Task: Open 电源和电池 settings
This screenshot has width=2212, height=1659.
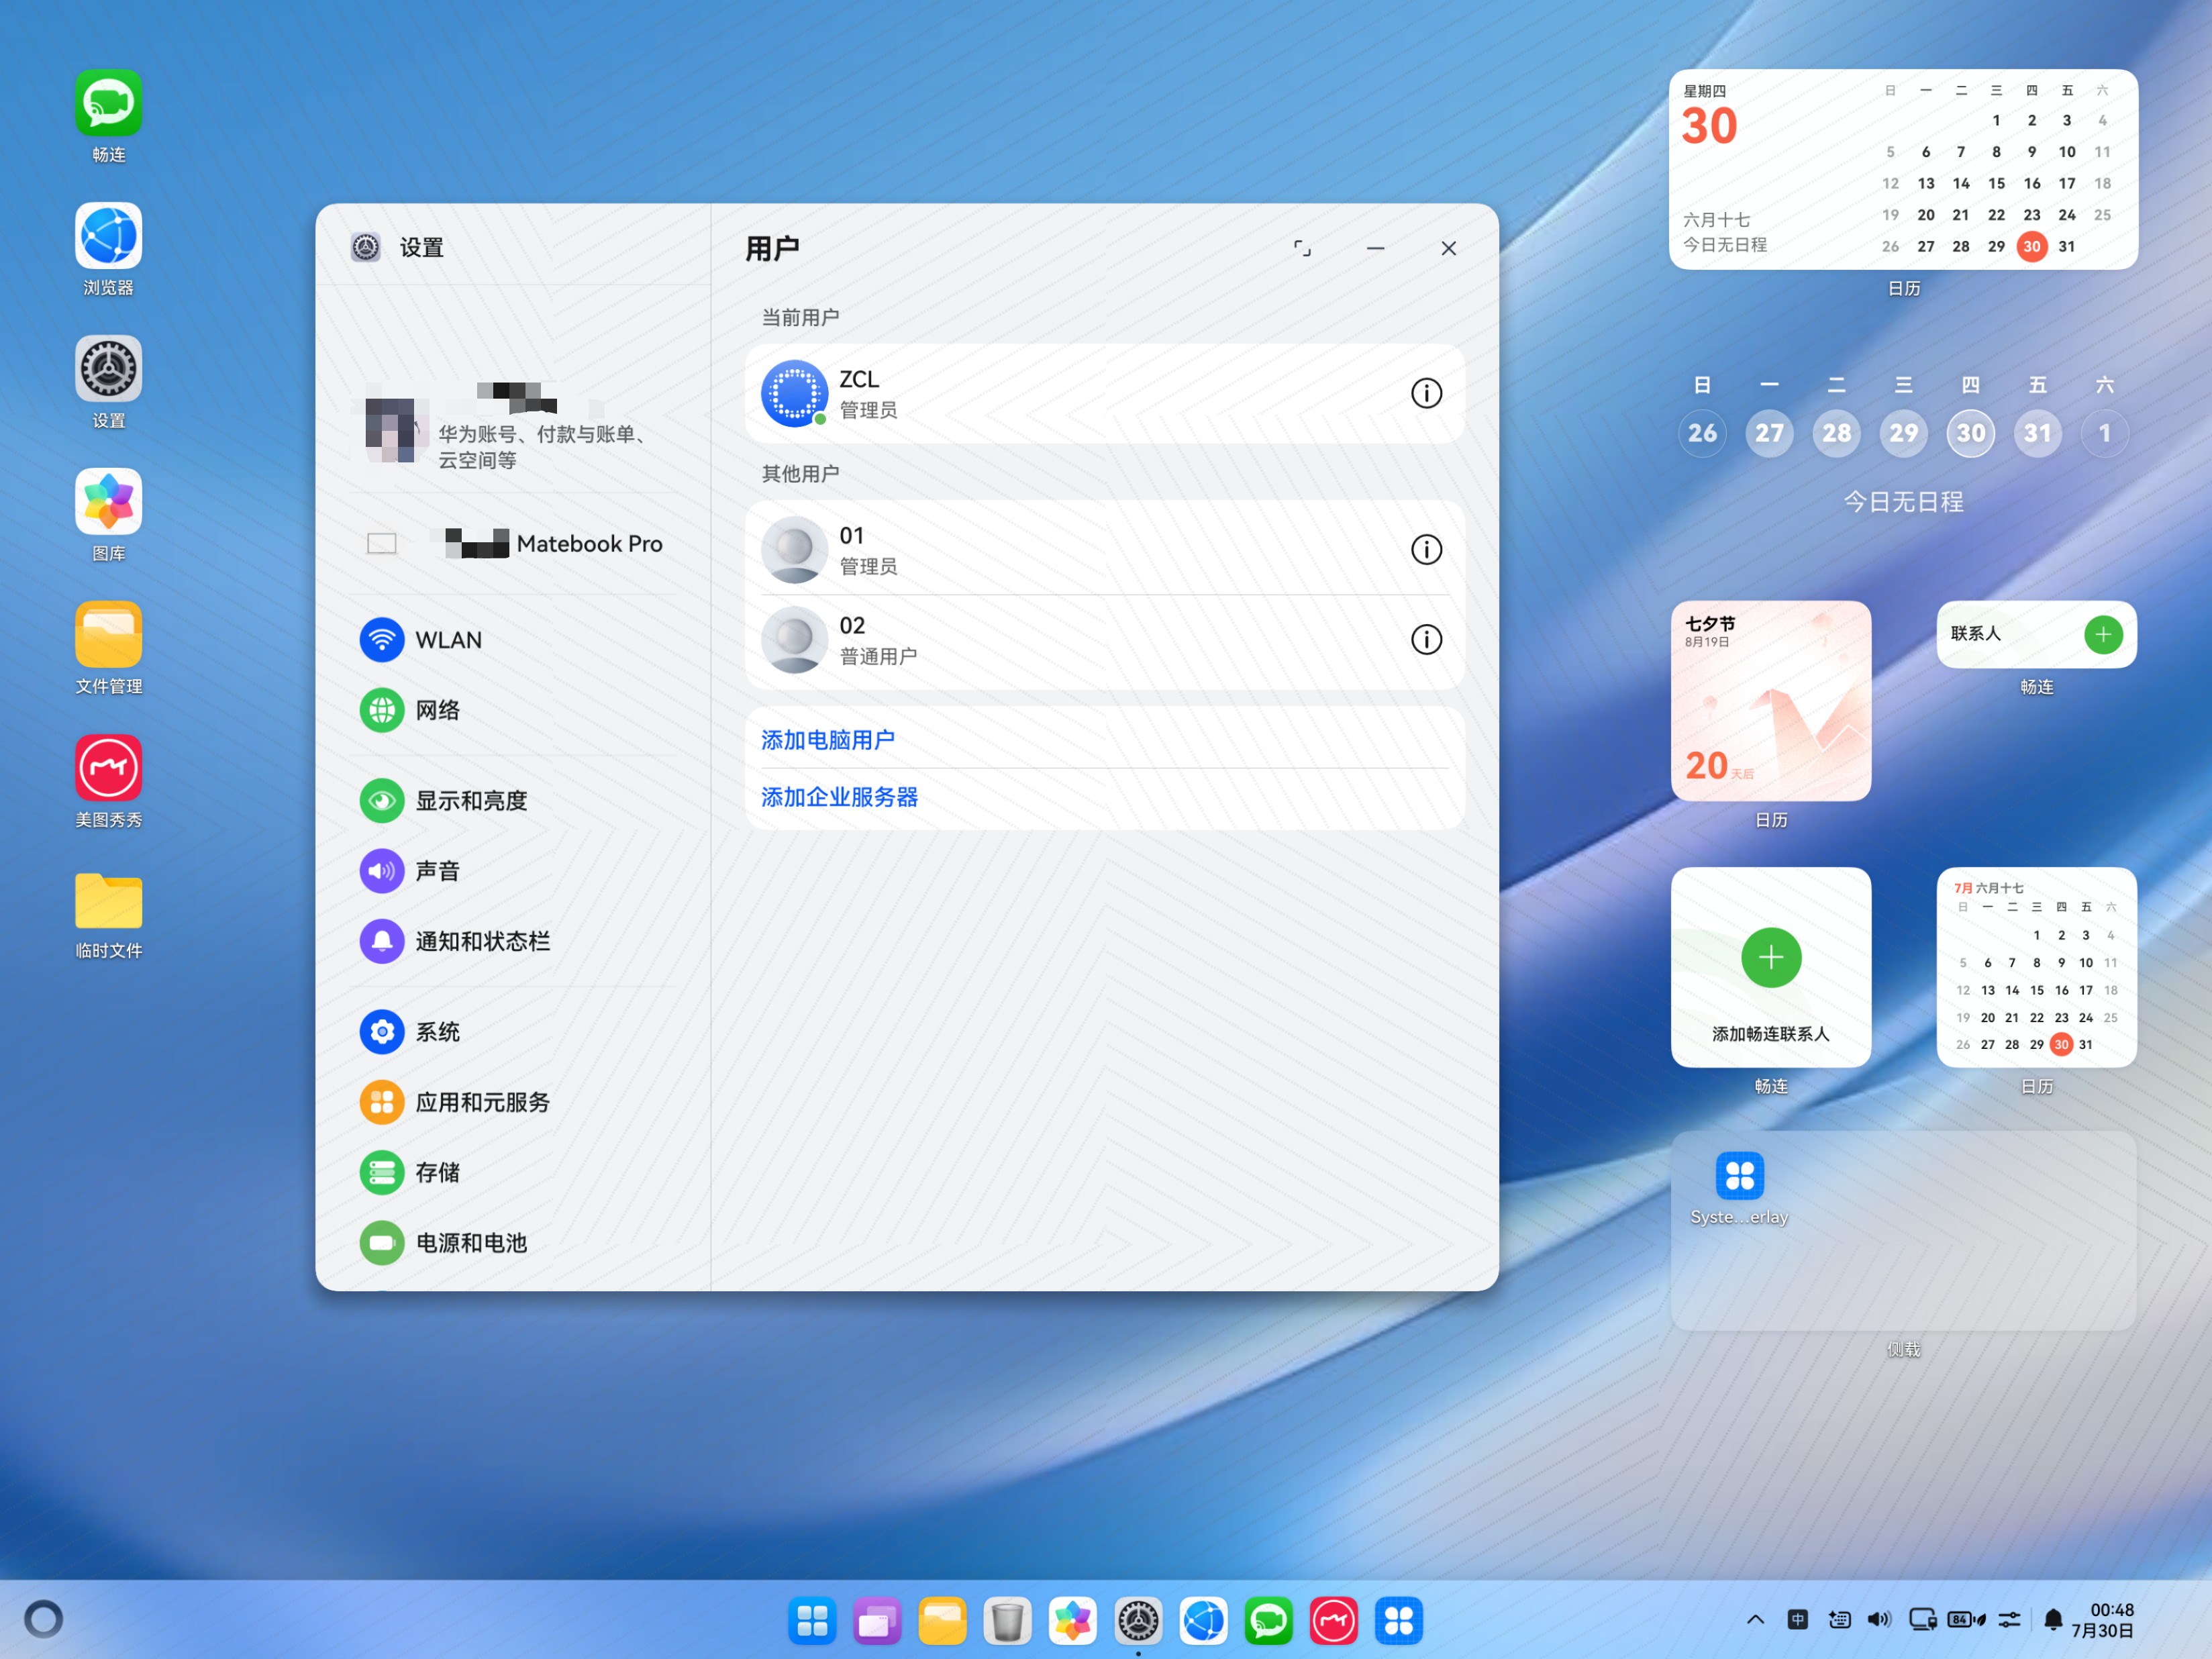Action: click(514, 1243)
